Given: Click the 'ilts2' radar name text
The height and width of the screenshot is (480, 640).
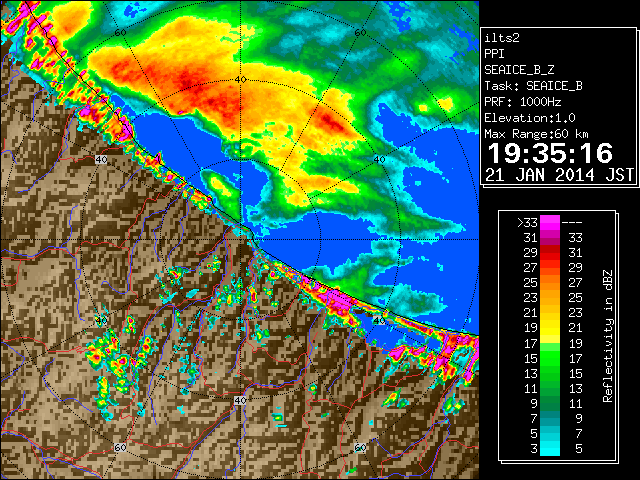Looking at the screenshot, I should pos(502,38).
